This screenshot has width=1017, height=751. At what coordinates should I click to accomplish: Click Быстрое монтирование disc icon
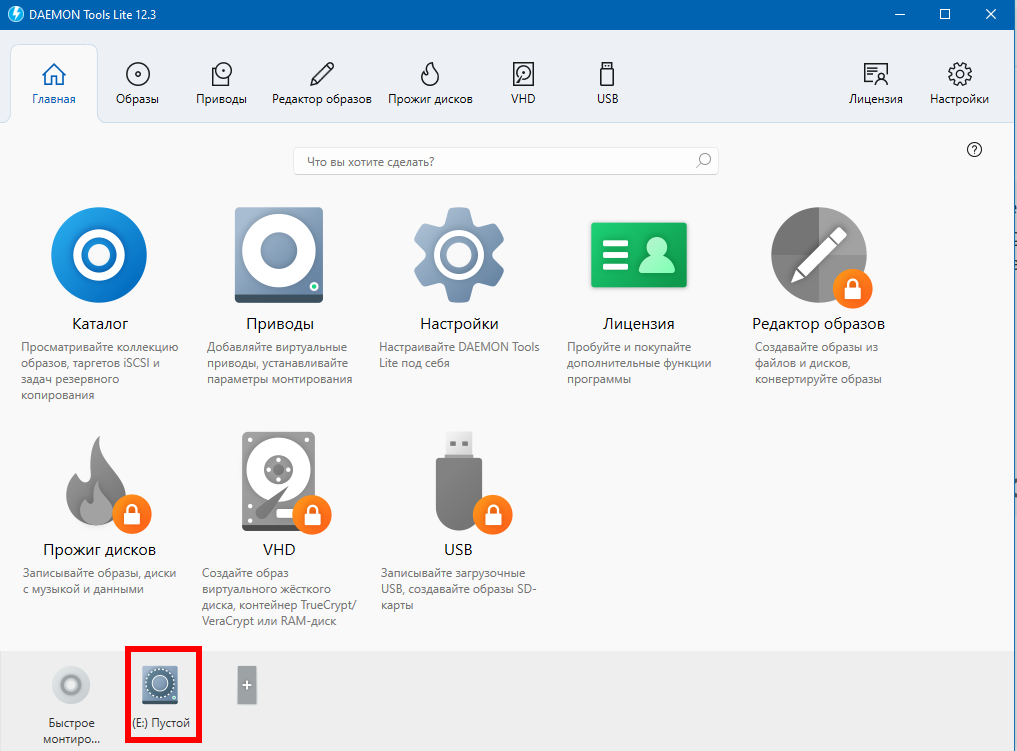pyautogui.click(x=71, y=685)
